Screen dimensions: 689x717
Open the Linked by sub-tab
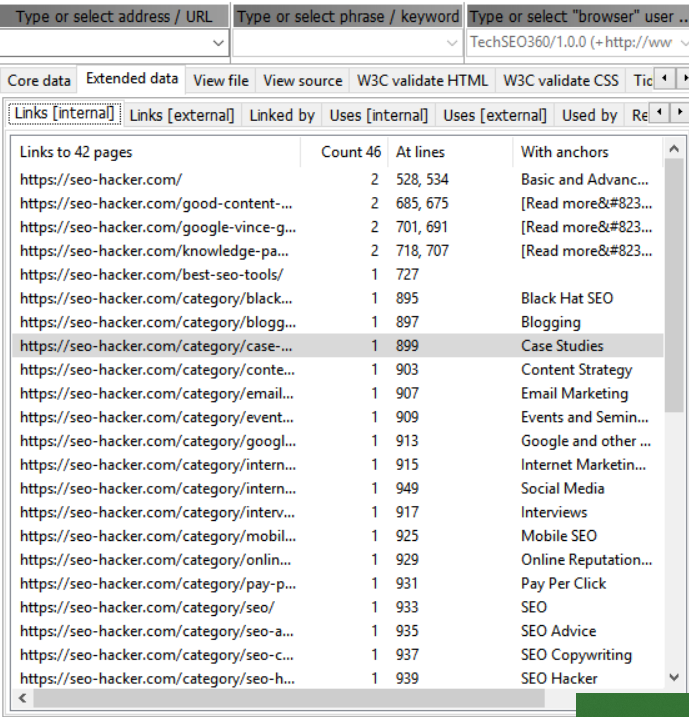coord(282,115)
